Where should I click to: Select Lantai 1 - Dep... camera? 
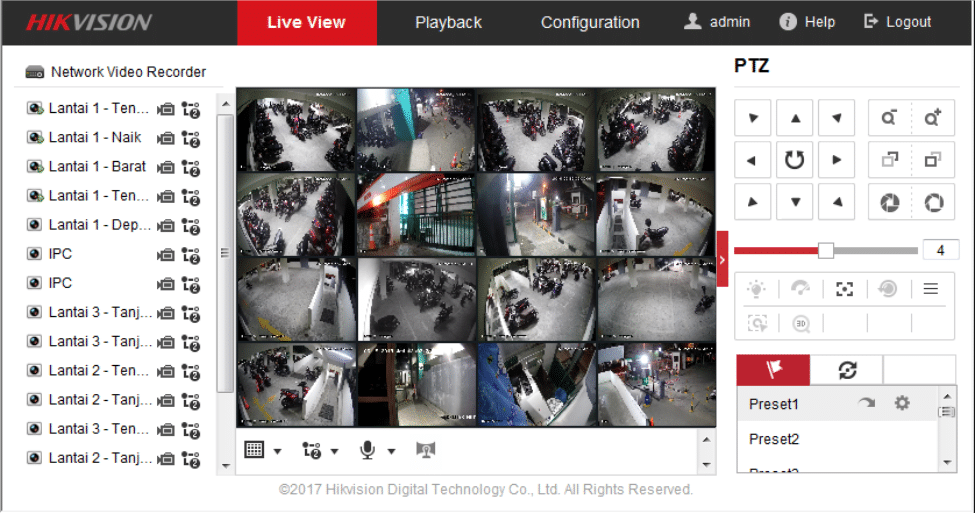pyautogui.click(x=99, y=224)
